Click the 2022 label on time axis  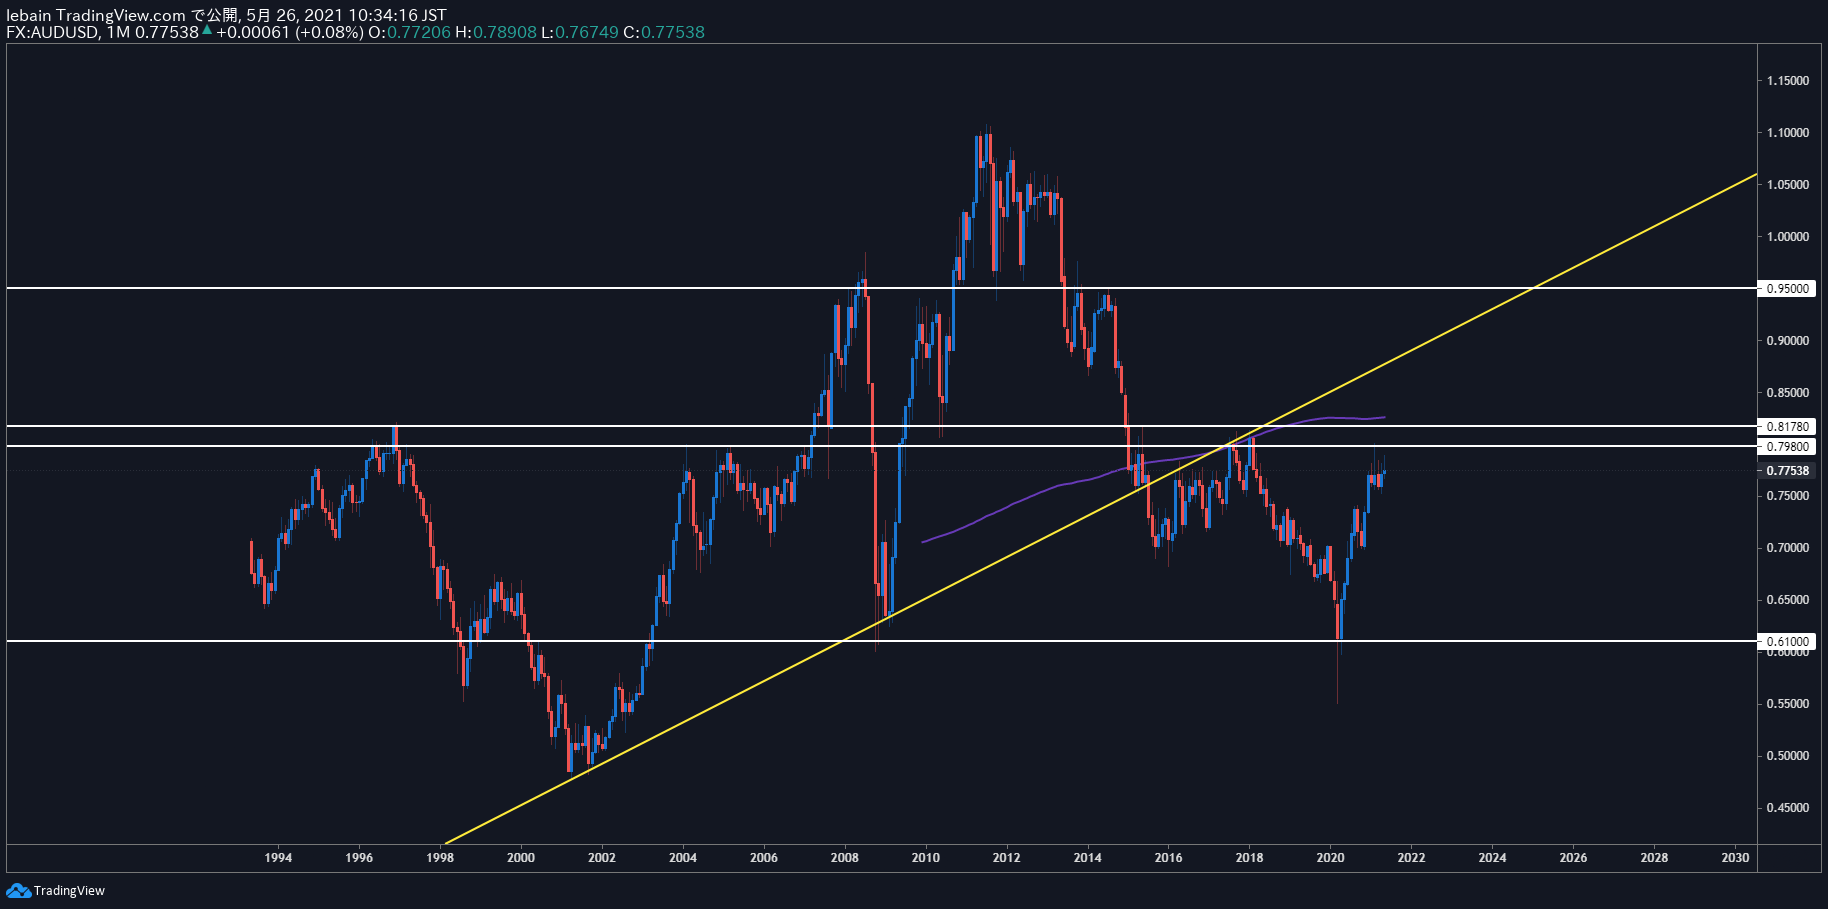pos(1411,858)
